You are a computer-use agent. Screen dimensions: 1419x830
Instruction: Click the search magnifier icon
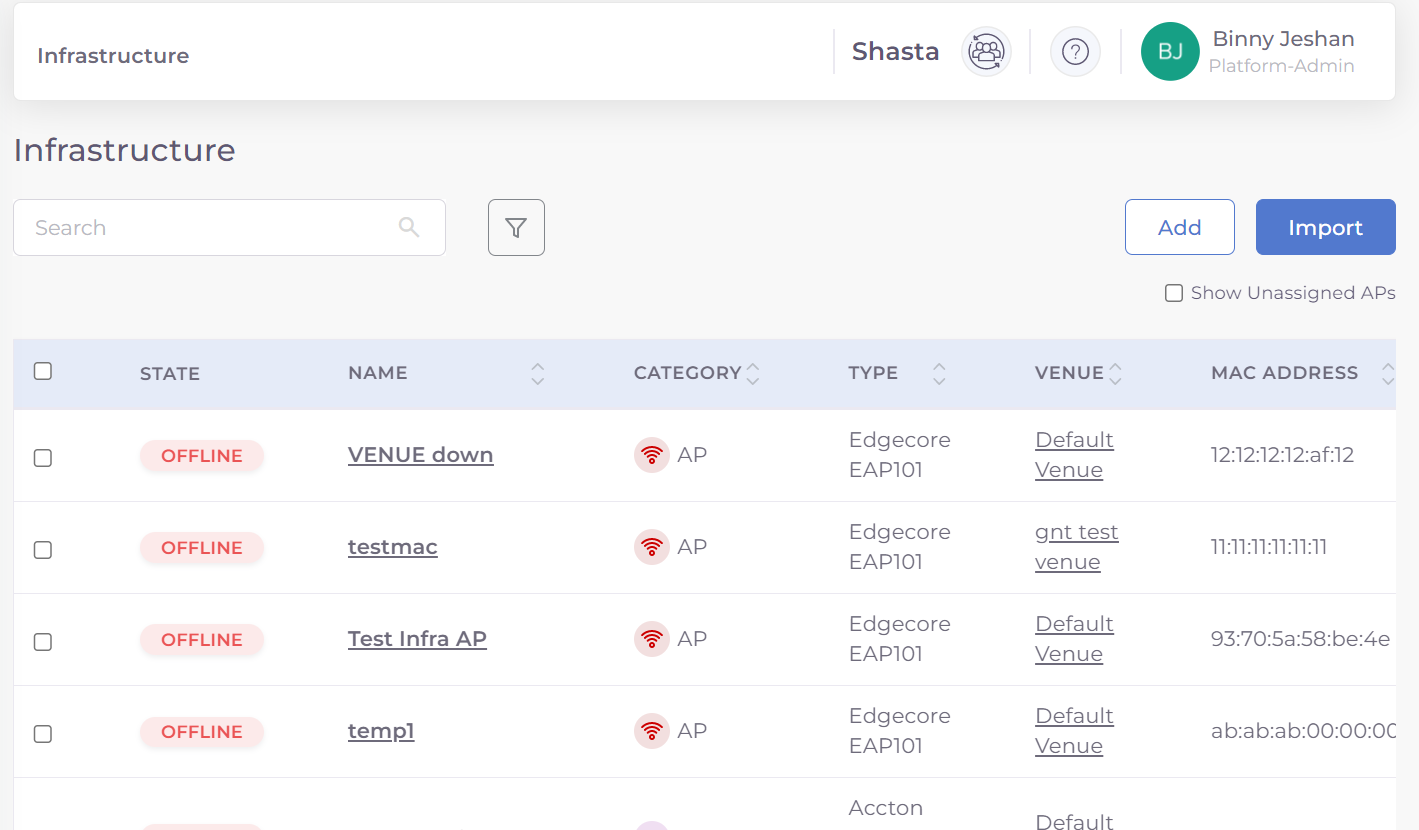pyautogui.click(x=409, y=227)
